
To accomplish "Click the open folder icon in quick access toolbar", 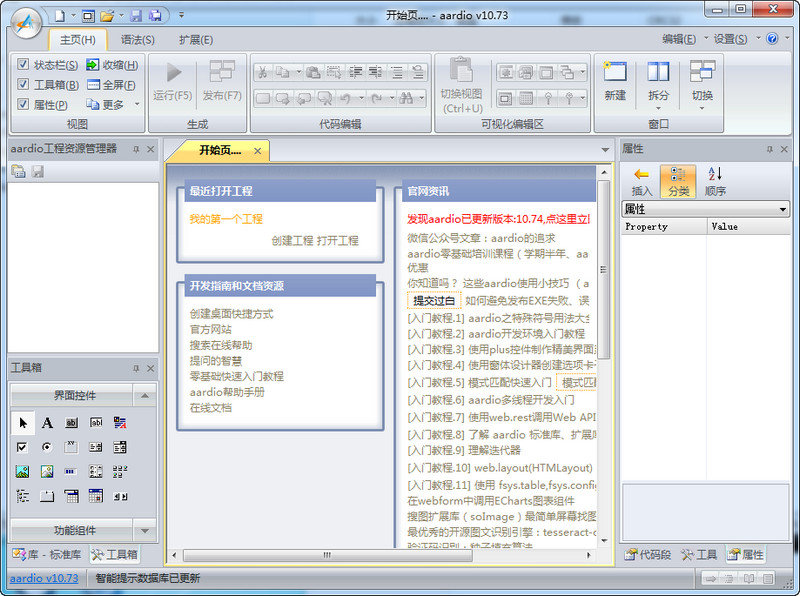I will click(x=107, y=16).
